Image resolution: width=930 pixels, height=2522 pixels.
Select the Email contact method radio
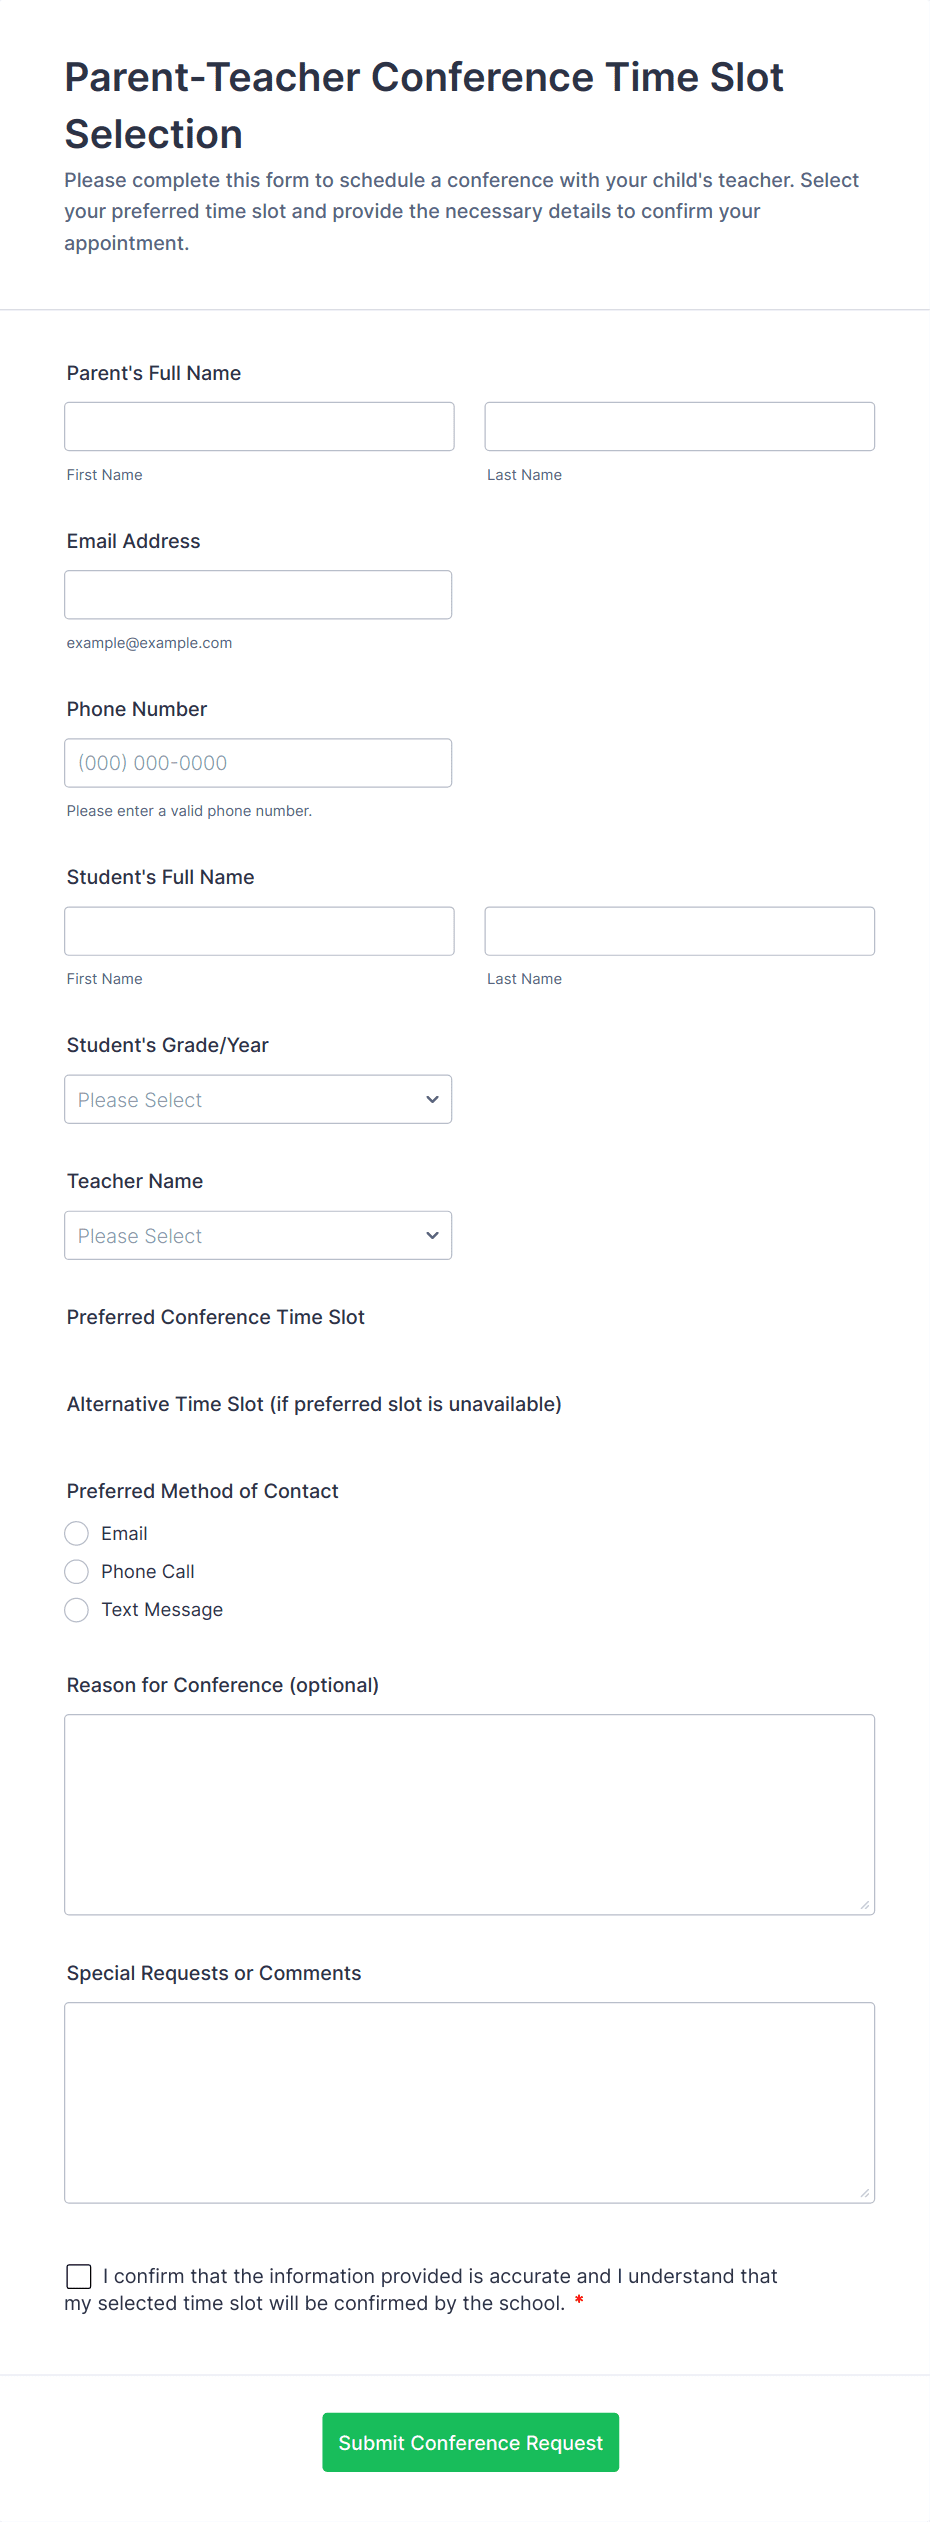click(77, 1533)
